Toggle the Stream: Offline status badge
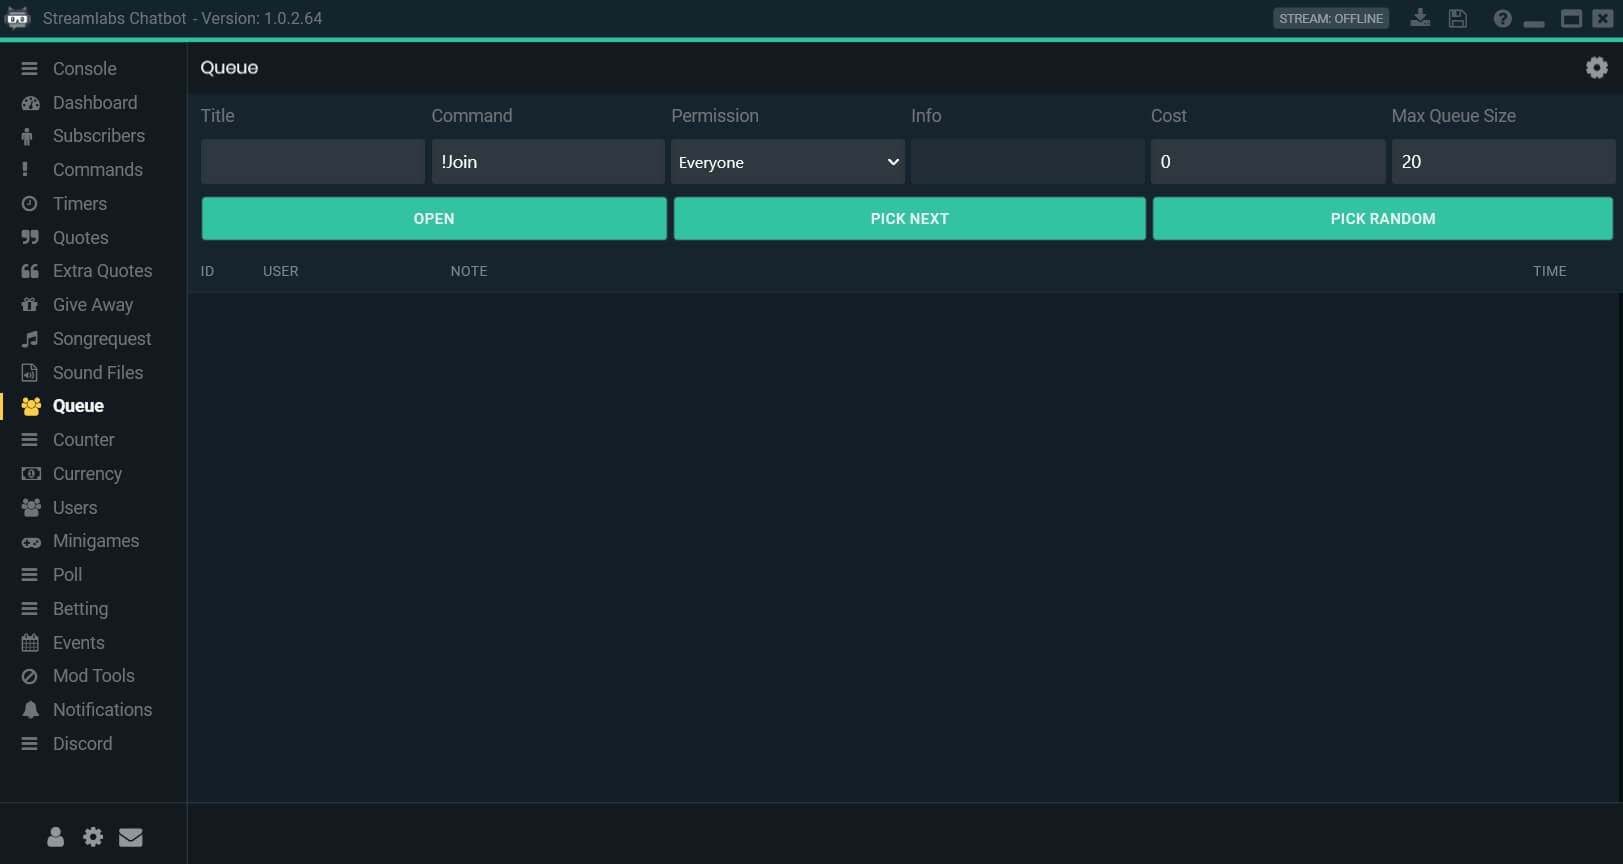 pos(1330,18)
